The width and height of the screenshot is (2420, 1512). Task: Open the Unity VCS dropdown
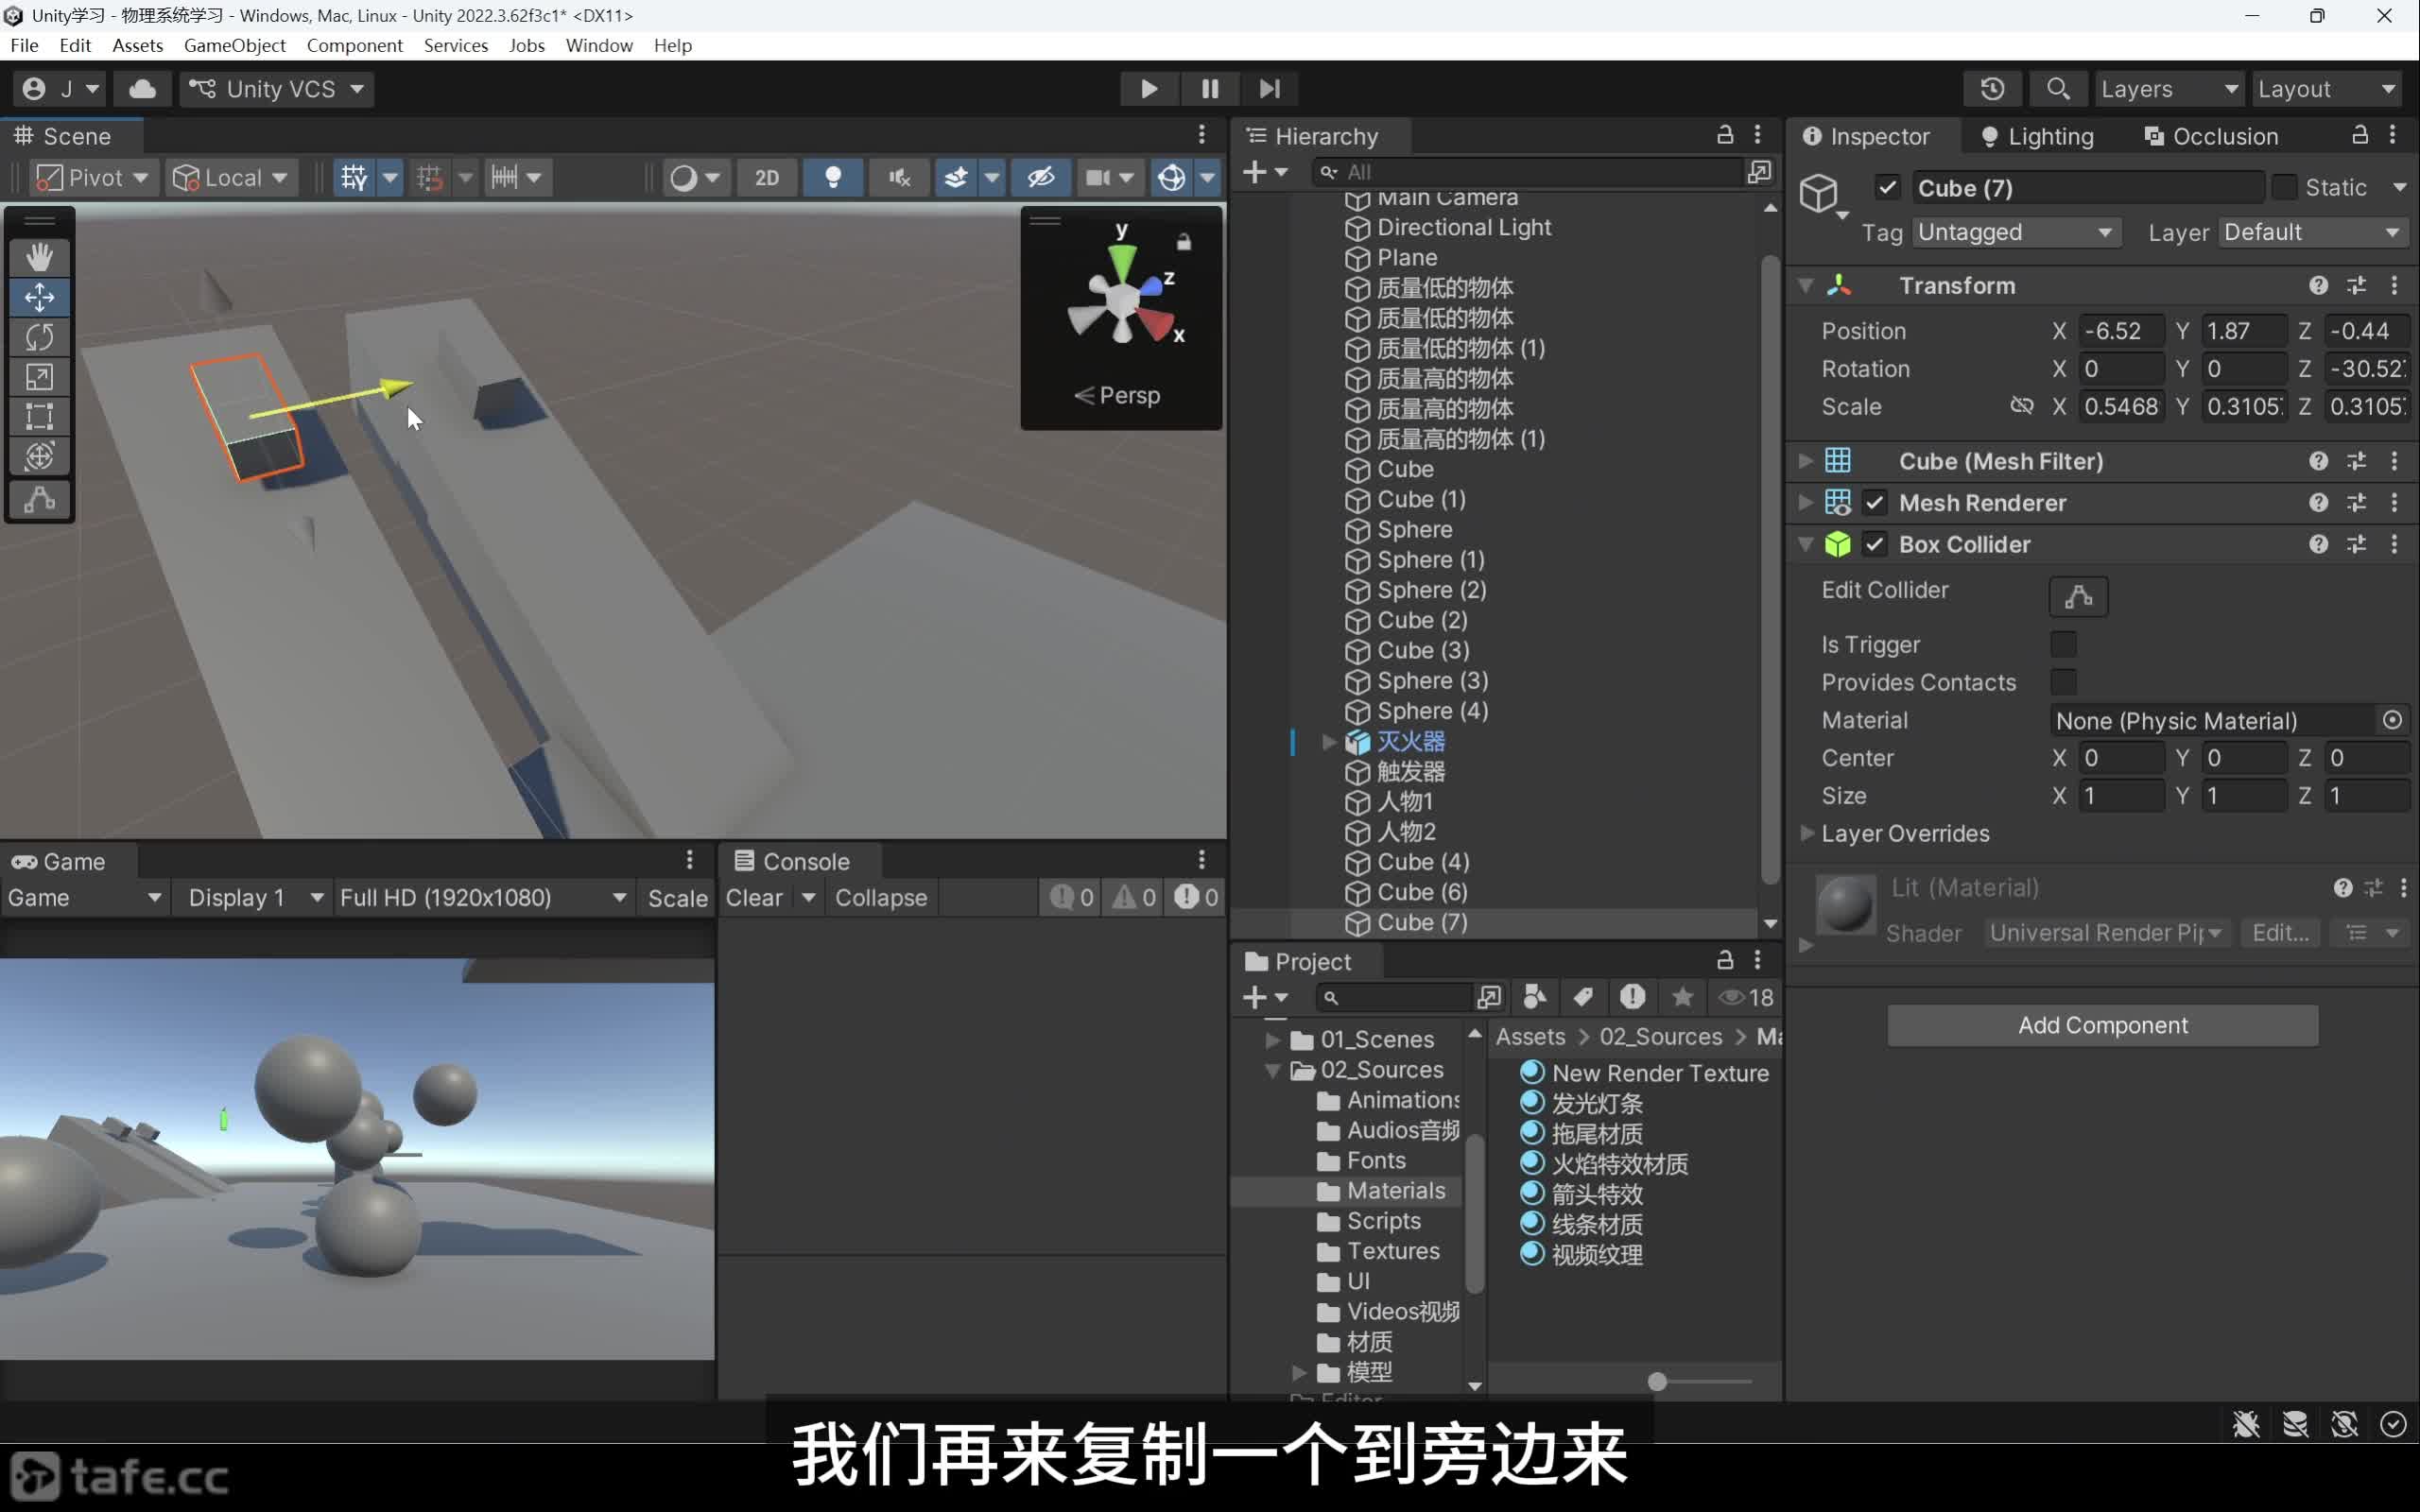coord(278,89)
